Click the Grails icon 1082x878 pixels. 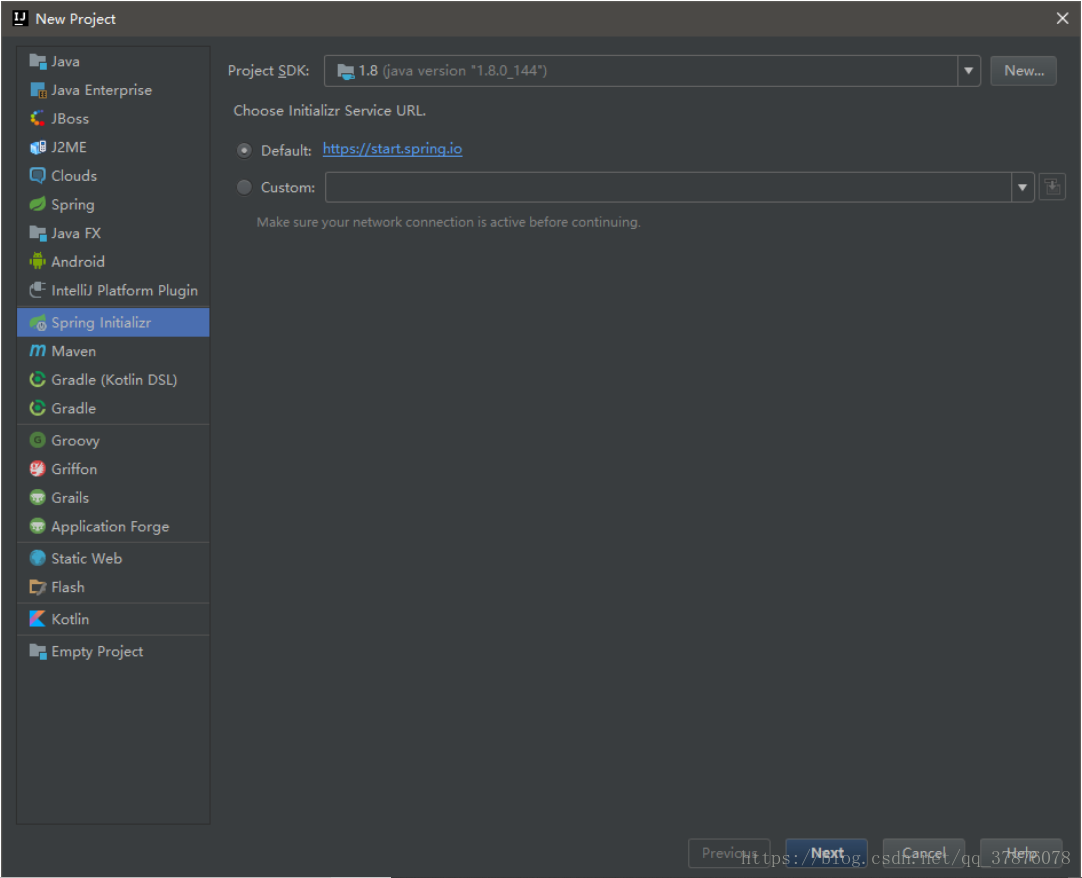click(x=37, y=498)
